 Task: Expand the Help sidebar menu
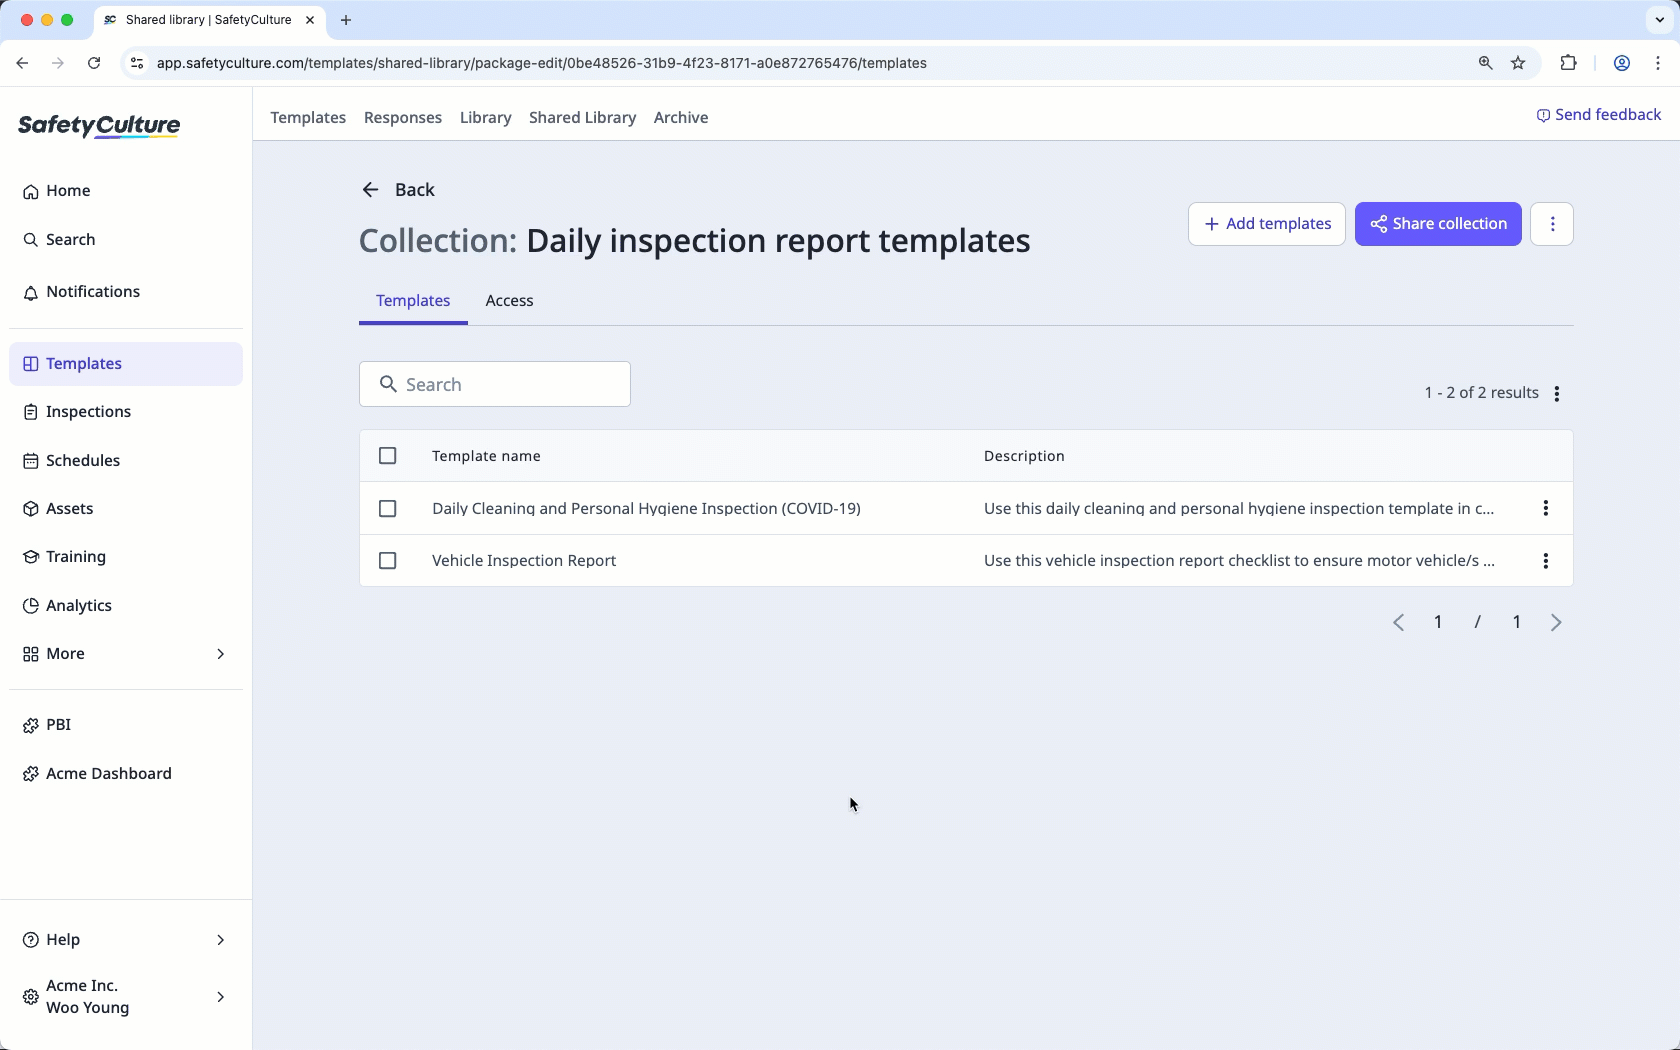(x=126, y=940)
